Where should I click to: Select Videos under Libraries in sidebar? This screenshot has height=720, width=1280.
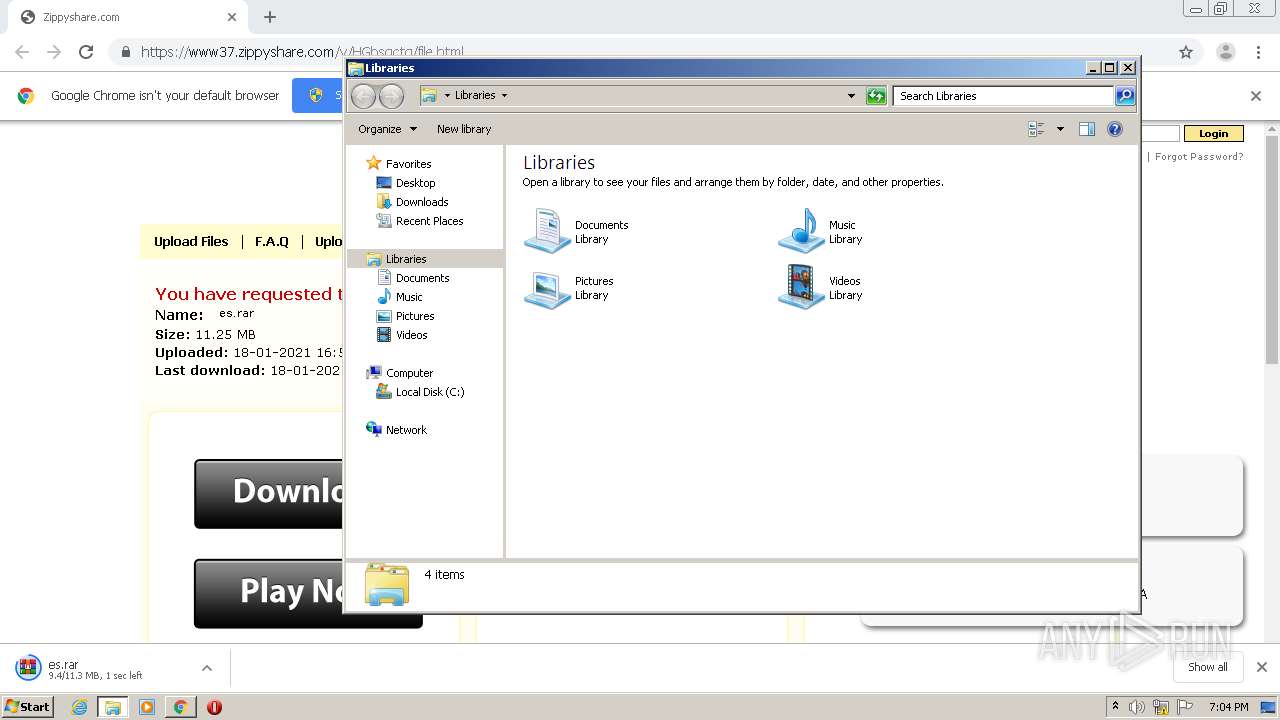point(411,335)
